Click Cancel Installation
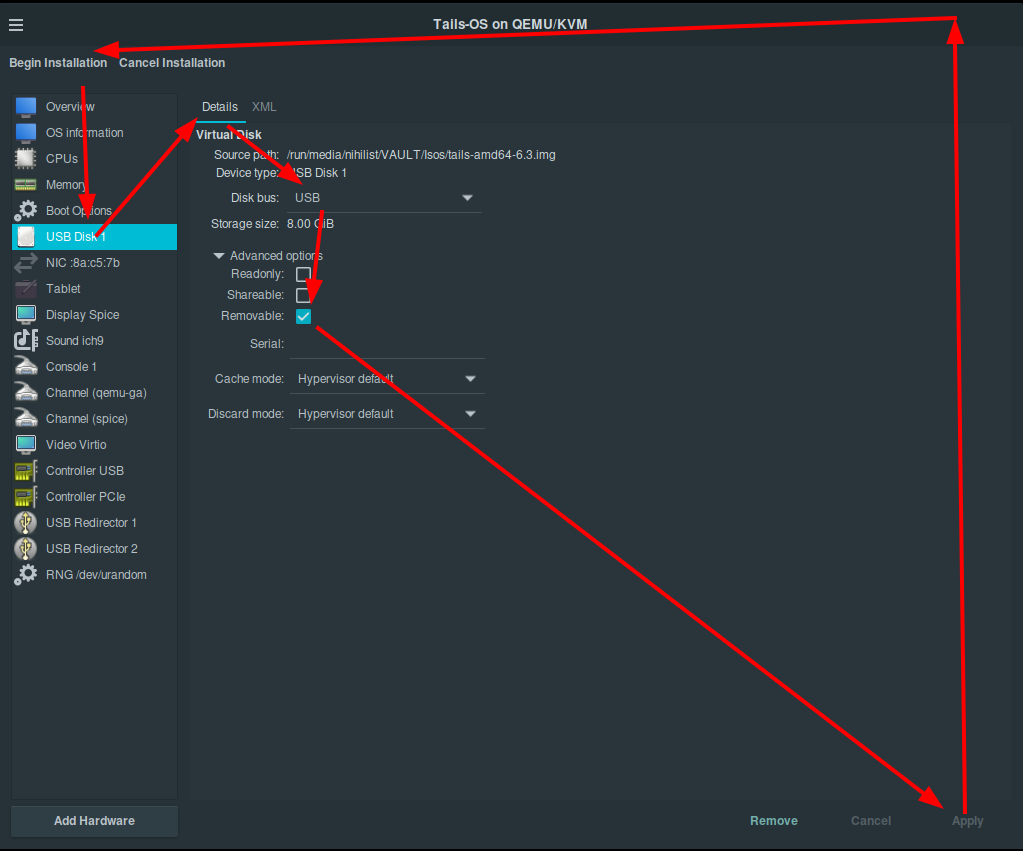1023x851 pixels. 172,63
